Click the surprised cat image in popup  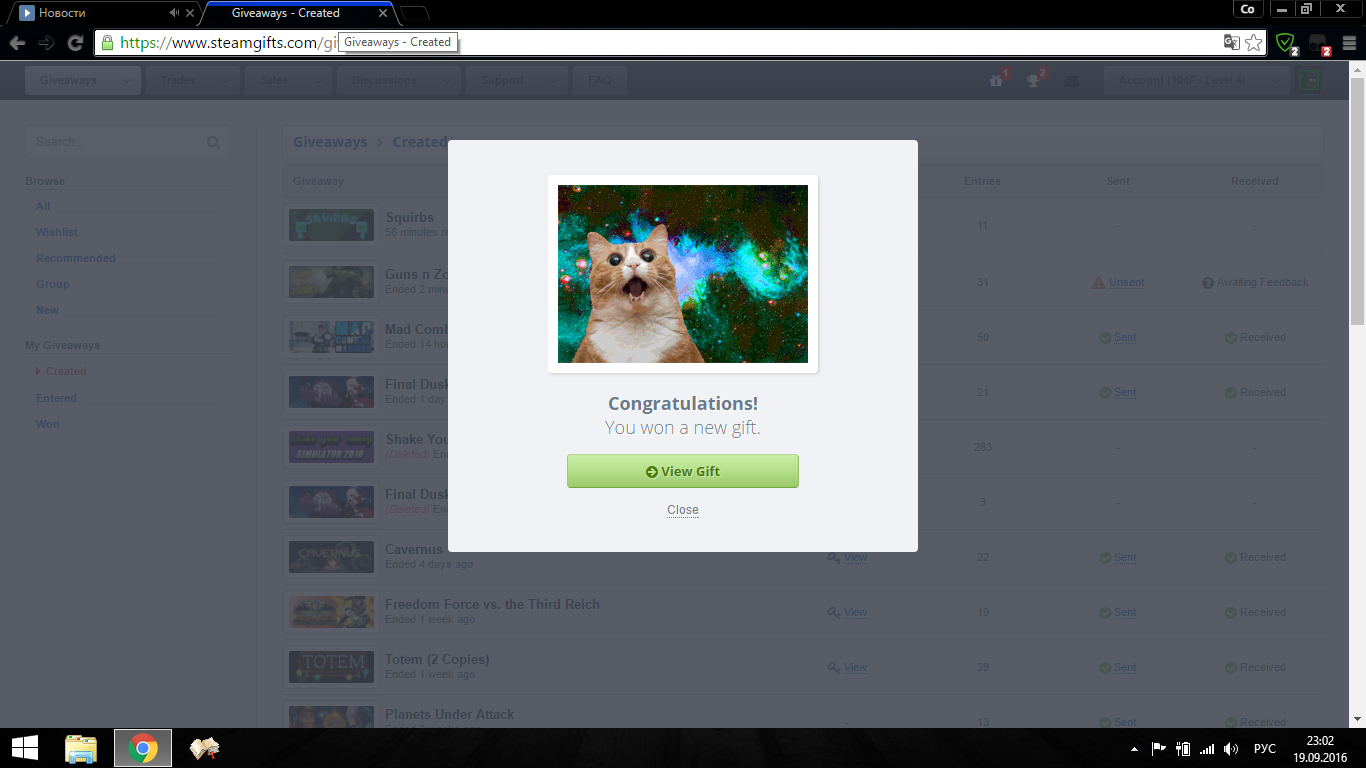[x=683, y=274]
